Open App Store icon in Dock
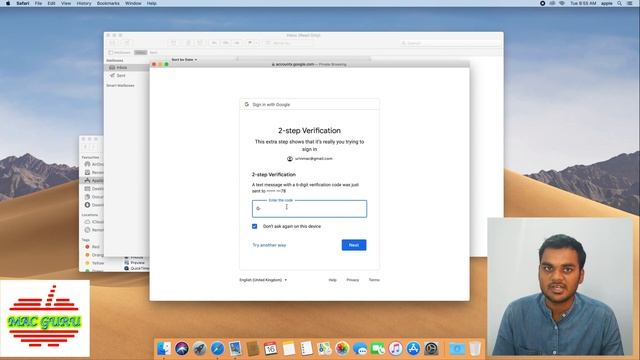 point(413,348)
